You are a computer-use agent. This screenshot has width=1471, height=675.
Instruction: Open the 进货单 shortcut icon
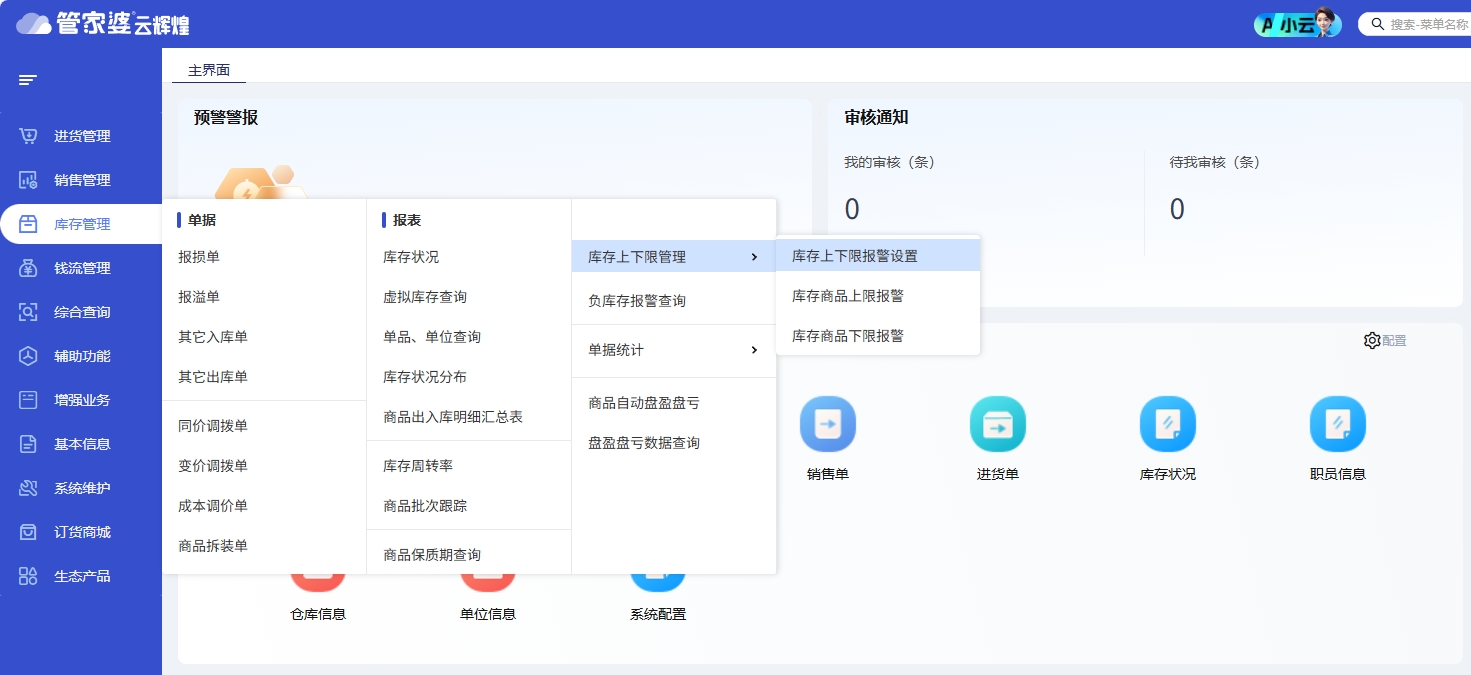(998, 424)
